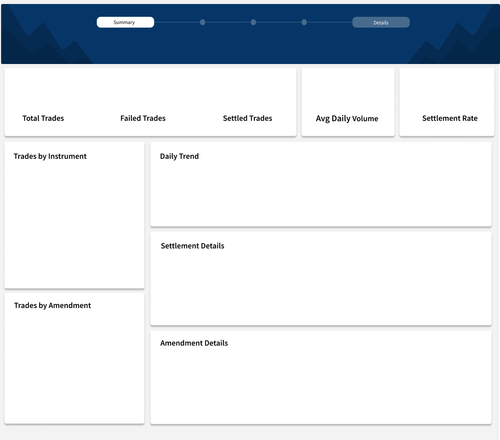Click the Settlement Details heading
This screenshot has height=440, width=500.
click(x=192, y=246)
